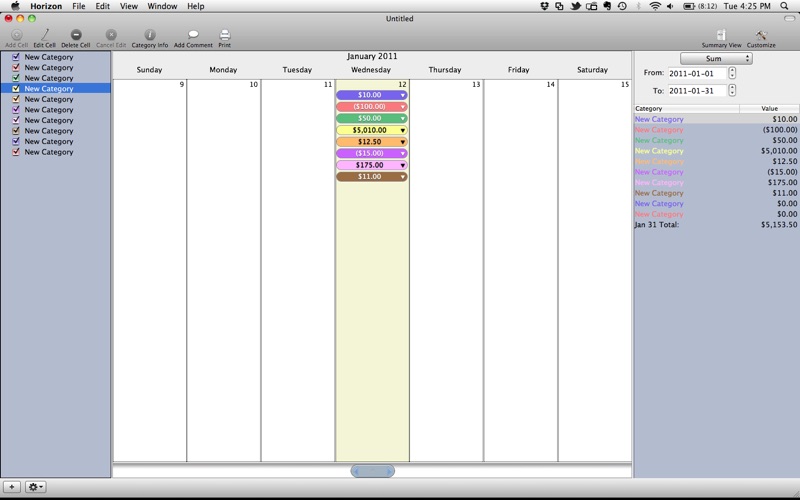Switch to Summary View via toolbar icon
Image resolution: width=800 pixels, height=500 pixels.
click(x=721, y=35)
